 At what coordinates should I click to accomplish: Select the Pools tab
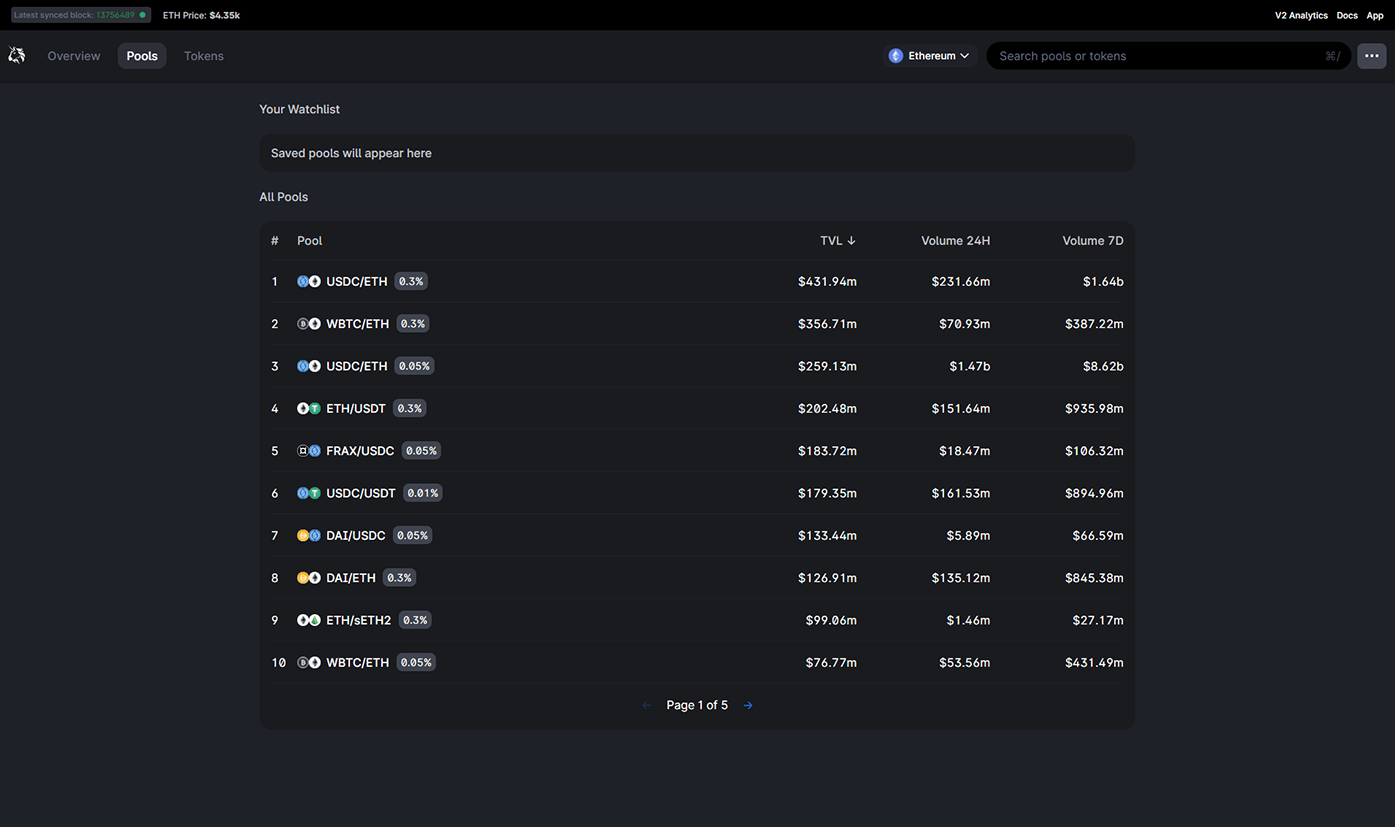(x=142, y=56)
